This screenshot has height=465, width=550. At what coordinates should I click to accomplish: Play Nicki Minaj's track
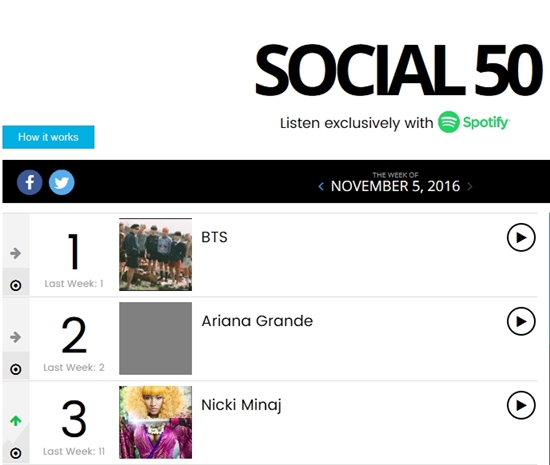coord(521,405)
